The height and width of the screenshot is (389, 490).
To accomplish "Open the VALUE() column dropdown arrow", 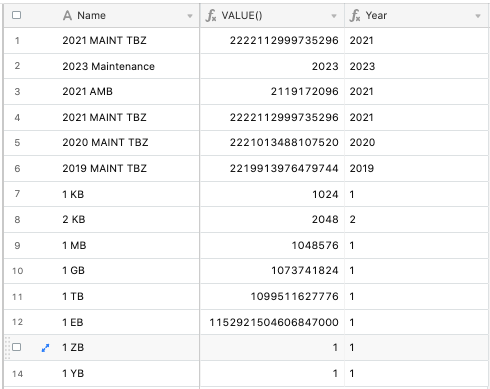I will (334, 16).
